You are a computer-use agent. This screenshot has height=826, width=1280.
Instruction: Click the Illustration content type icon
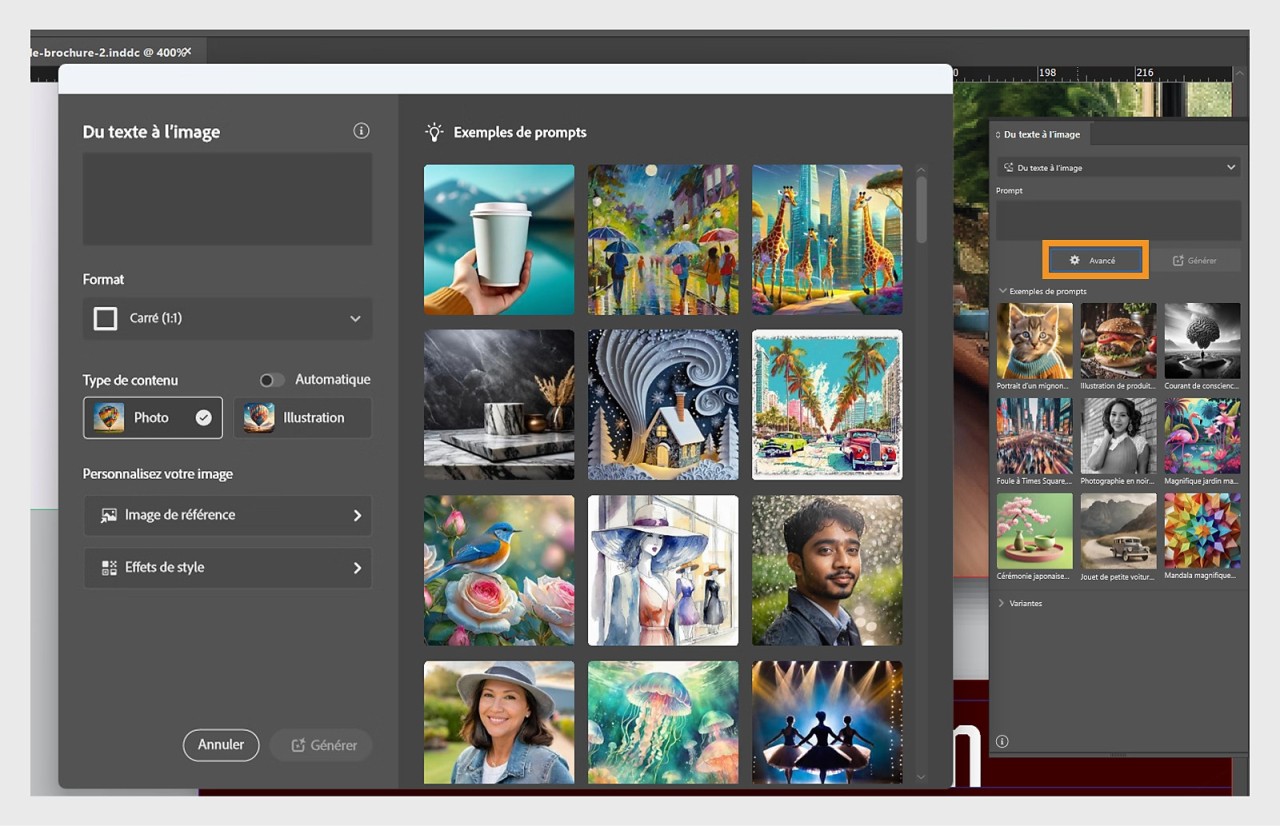258,417
